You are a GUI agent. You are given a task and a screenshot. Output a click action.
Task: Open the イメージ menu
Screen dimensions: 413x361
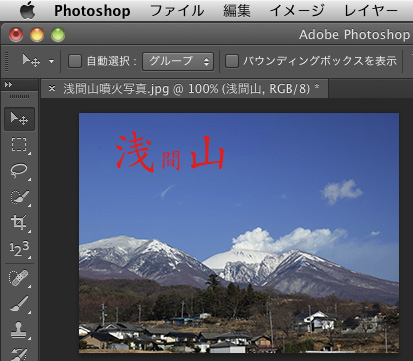point(297,11)
